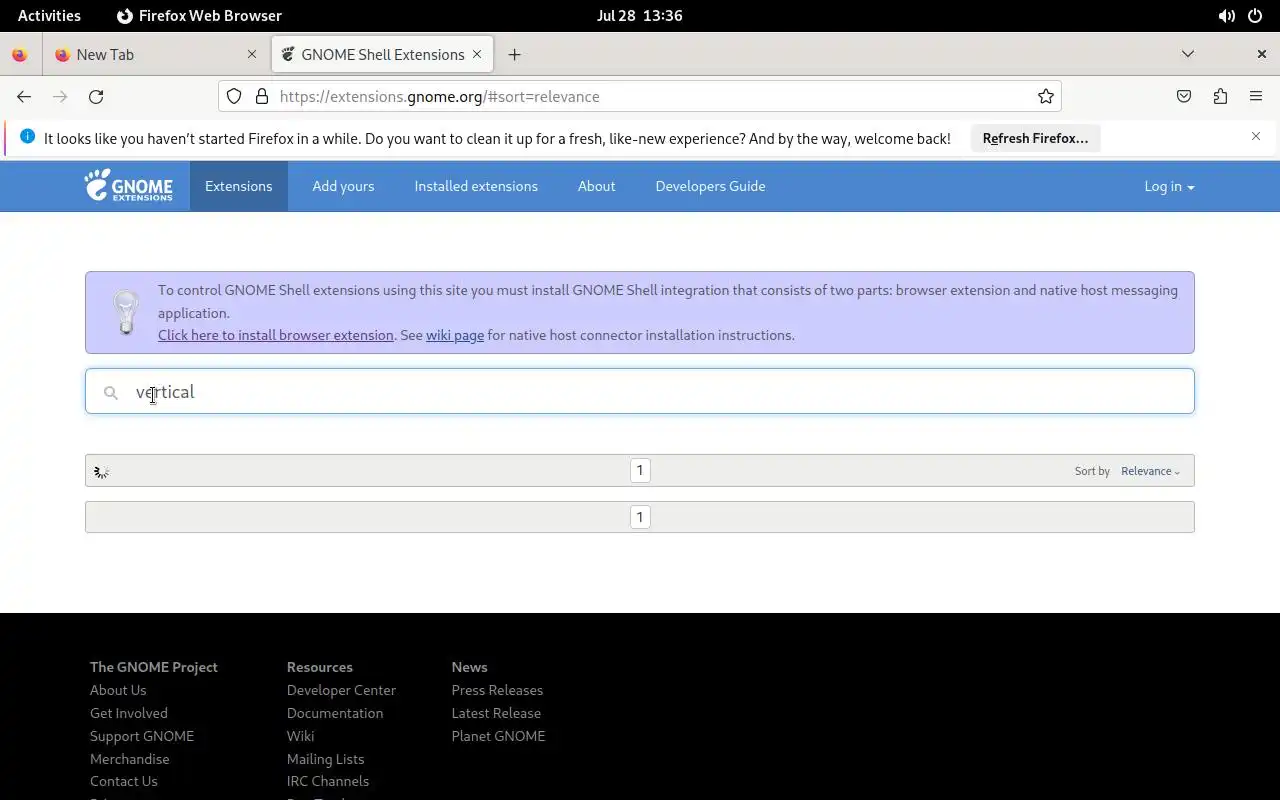Open the Mailing Lists footer link
The width and height of the screenshot is (1280, 800).
[325, 759]
